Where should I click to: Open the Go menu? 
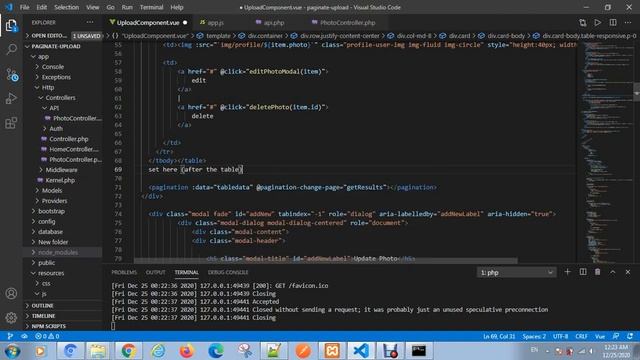click(110, 7)
